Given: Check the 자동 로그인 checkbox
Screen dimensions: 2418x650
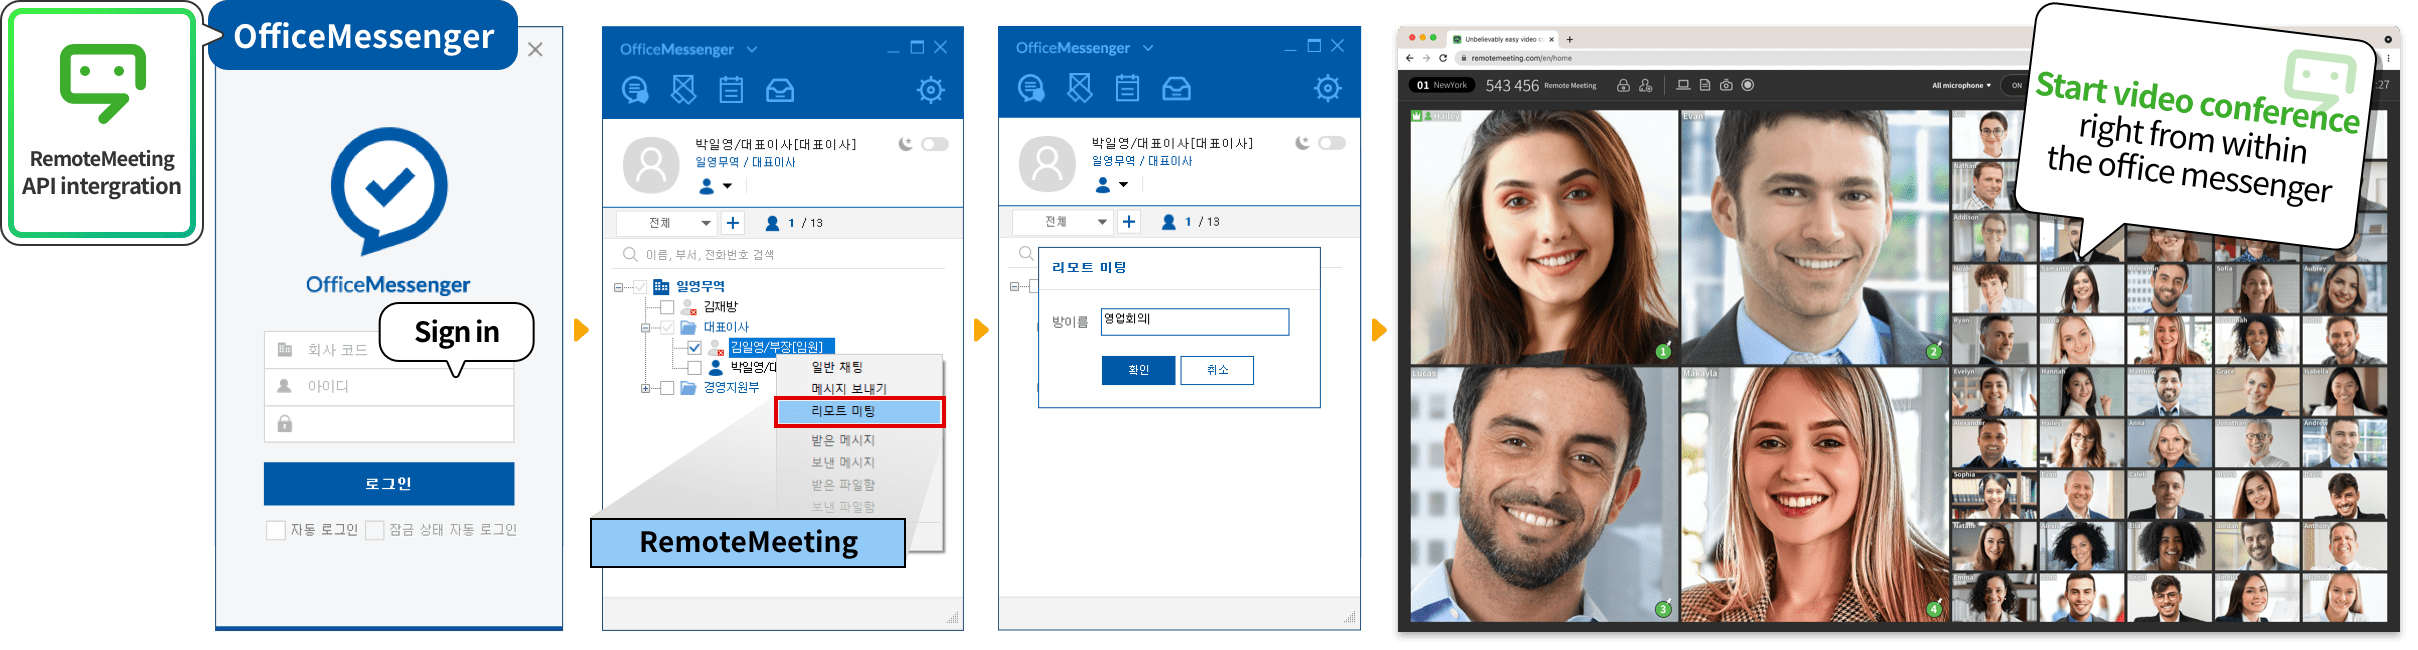Looking at the screenshot, I should point(276,530).
